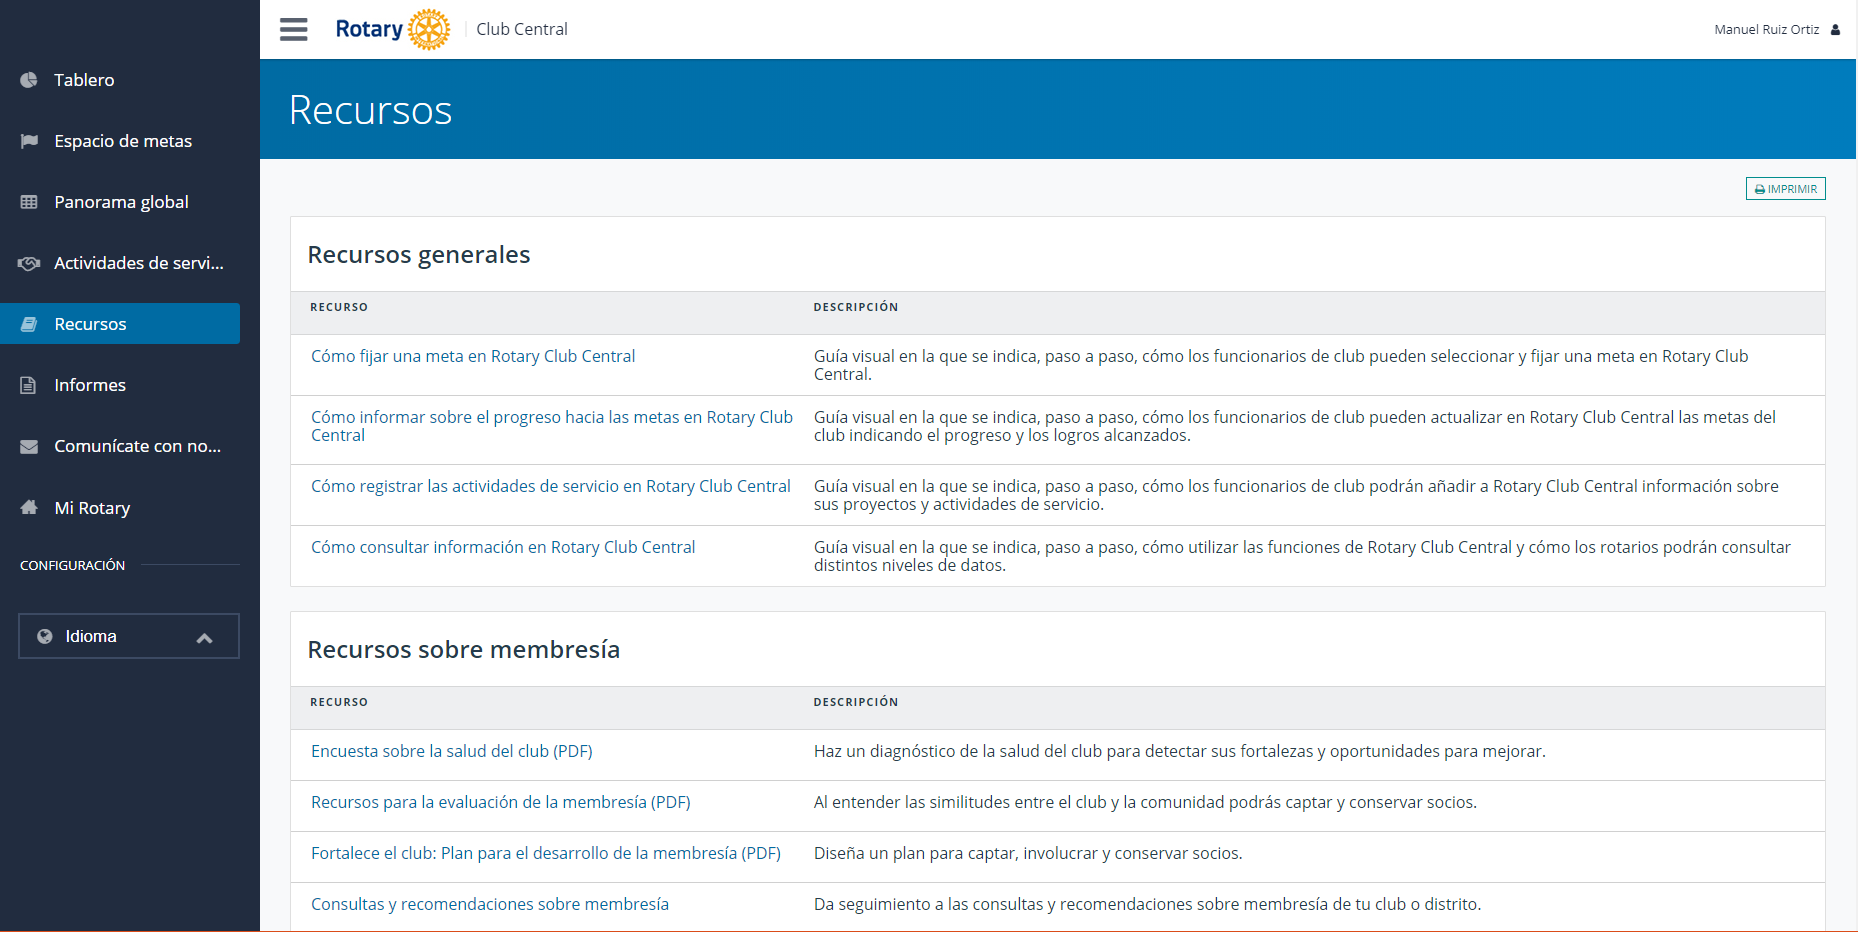Click description about distintos niveles de datos

click(x=1302, y=556)
